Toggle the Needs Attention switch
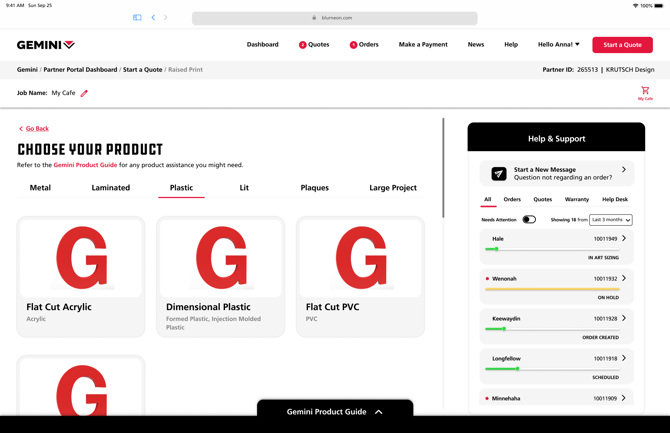The height and width of the screenshot is (433, 670). tap(529, 220)
